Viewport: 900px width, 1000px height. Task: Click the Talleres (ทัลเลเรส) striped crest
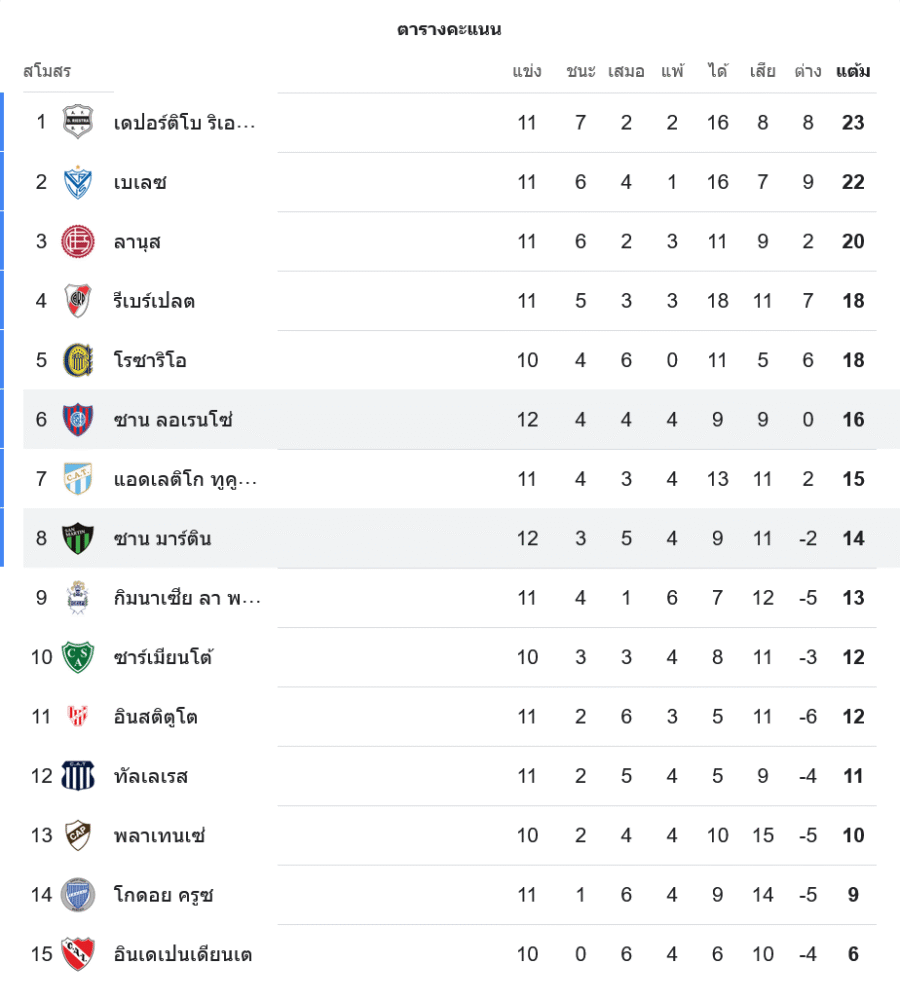pyautogui.click(x=77, y=776)
